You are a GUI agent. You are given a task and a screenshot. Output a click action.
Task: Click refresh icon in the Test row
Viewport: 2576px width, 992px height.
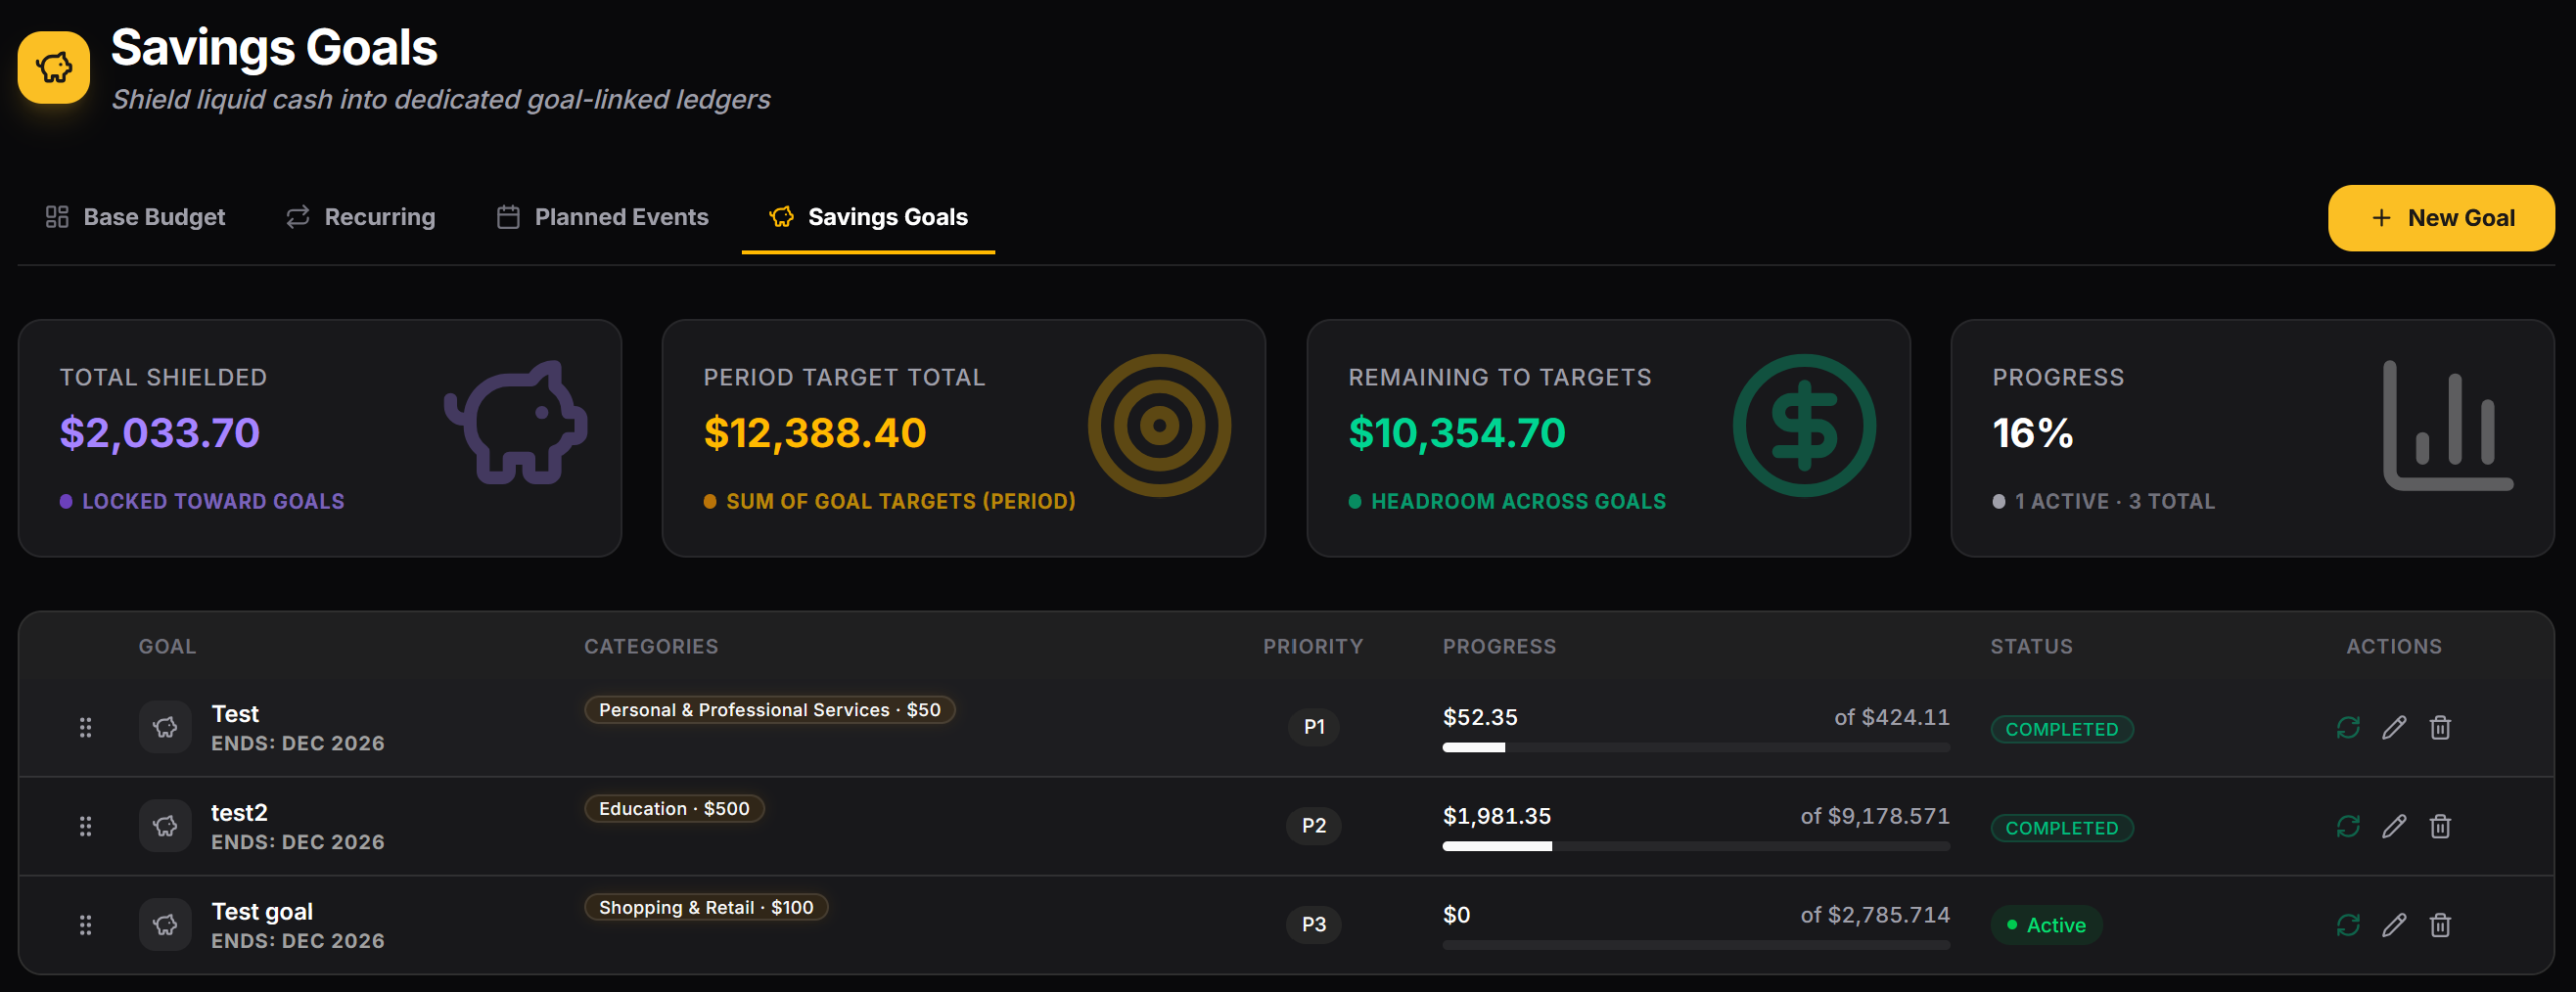click(2348, 727)
